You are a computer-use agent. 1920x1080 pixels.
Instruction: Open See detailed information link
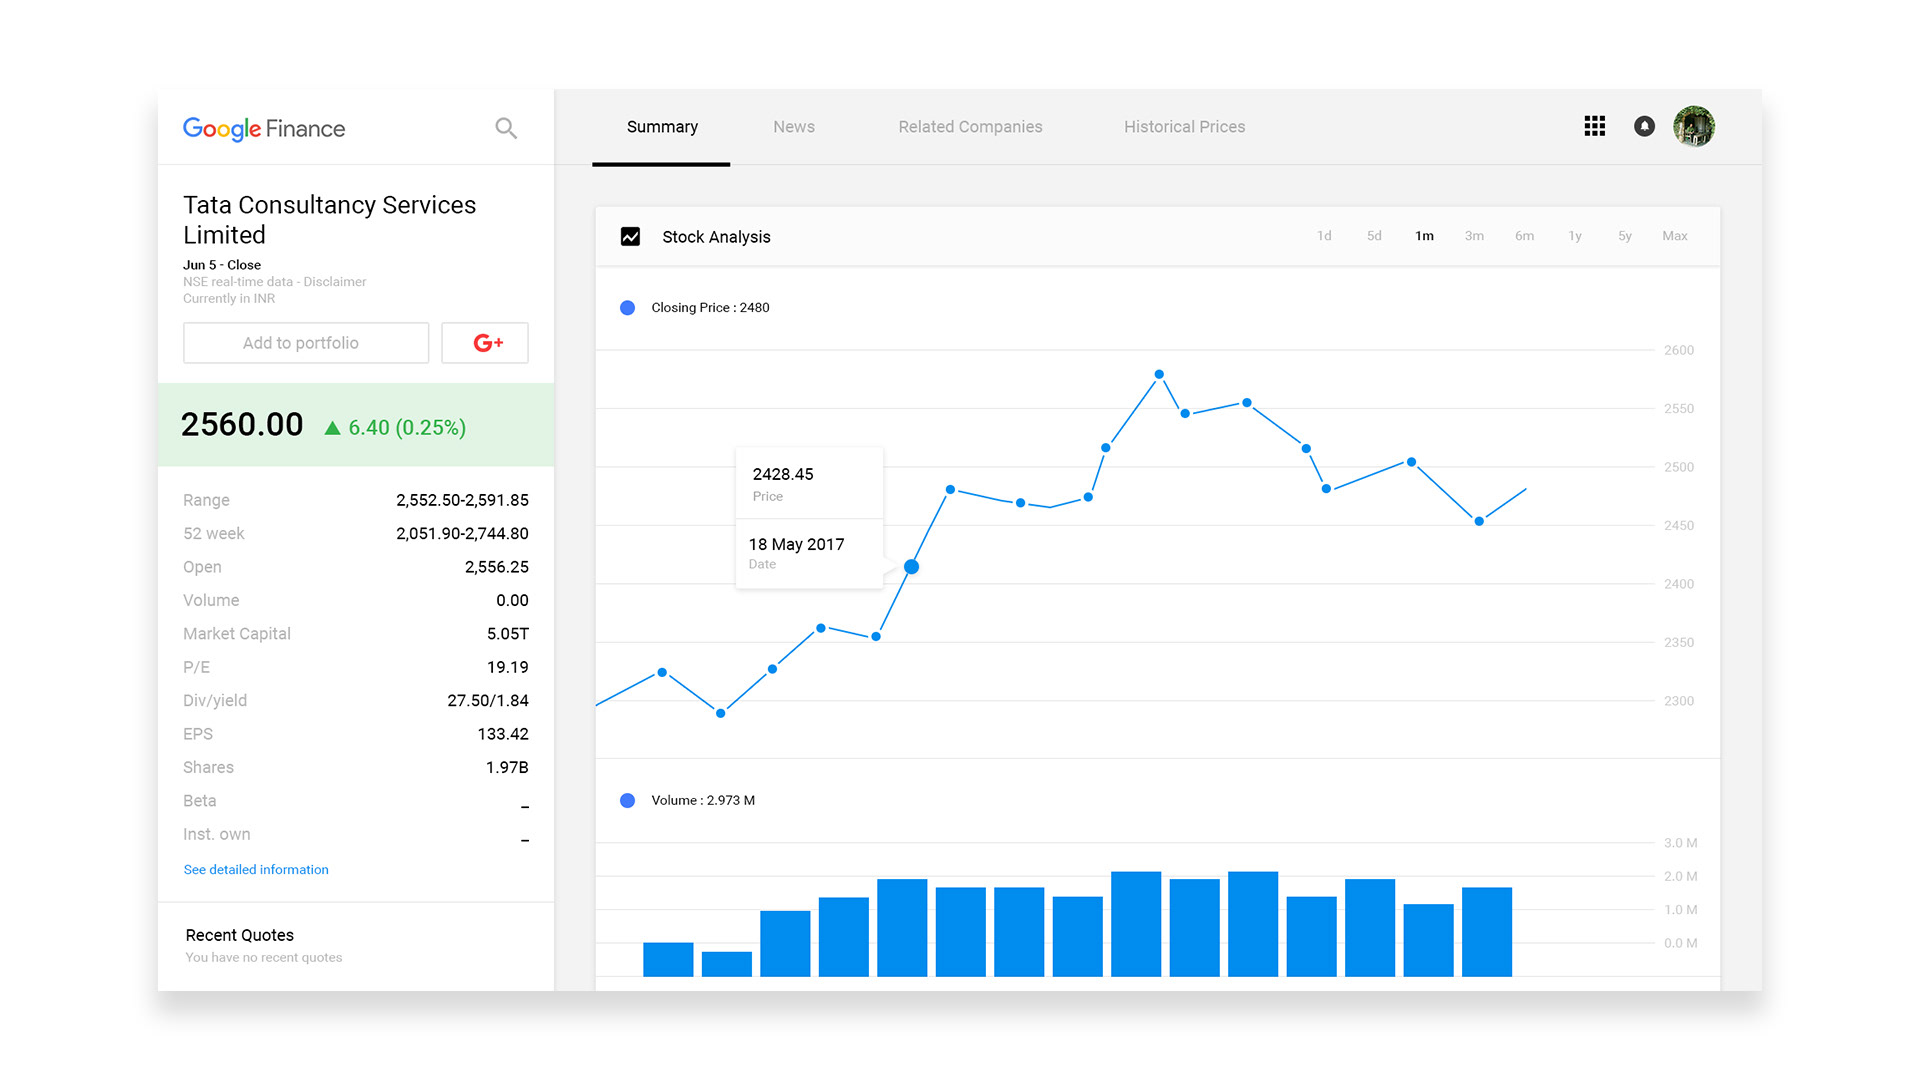point(256,870)
